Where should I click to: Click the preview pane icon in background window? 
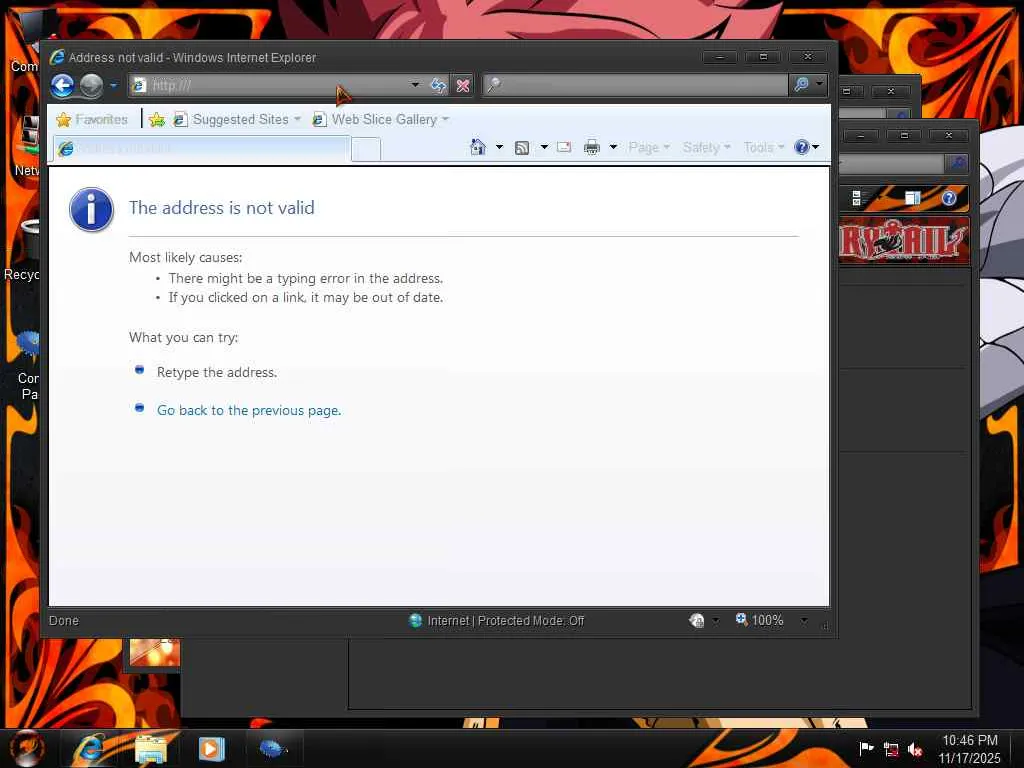pyautogui.click(x=912, y=197)
